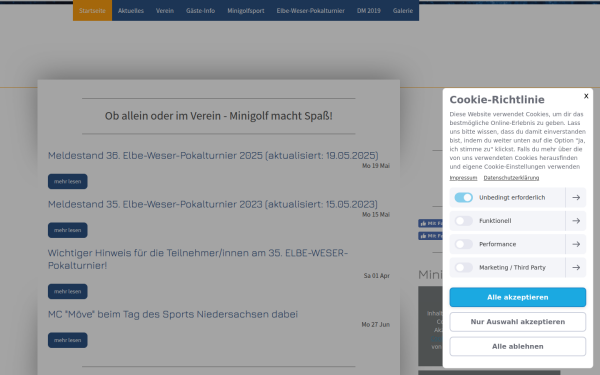
Task: Click the Cookie-Richtlinie heading text
Action: tap(497, 99)
